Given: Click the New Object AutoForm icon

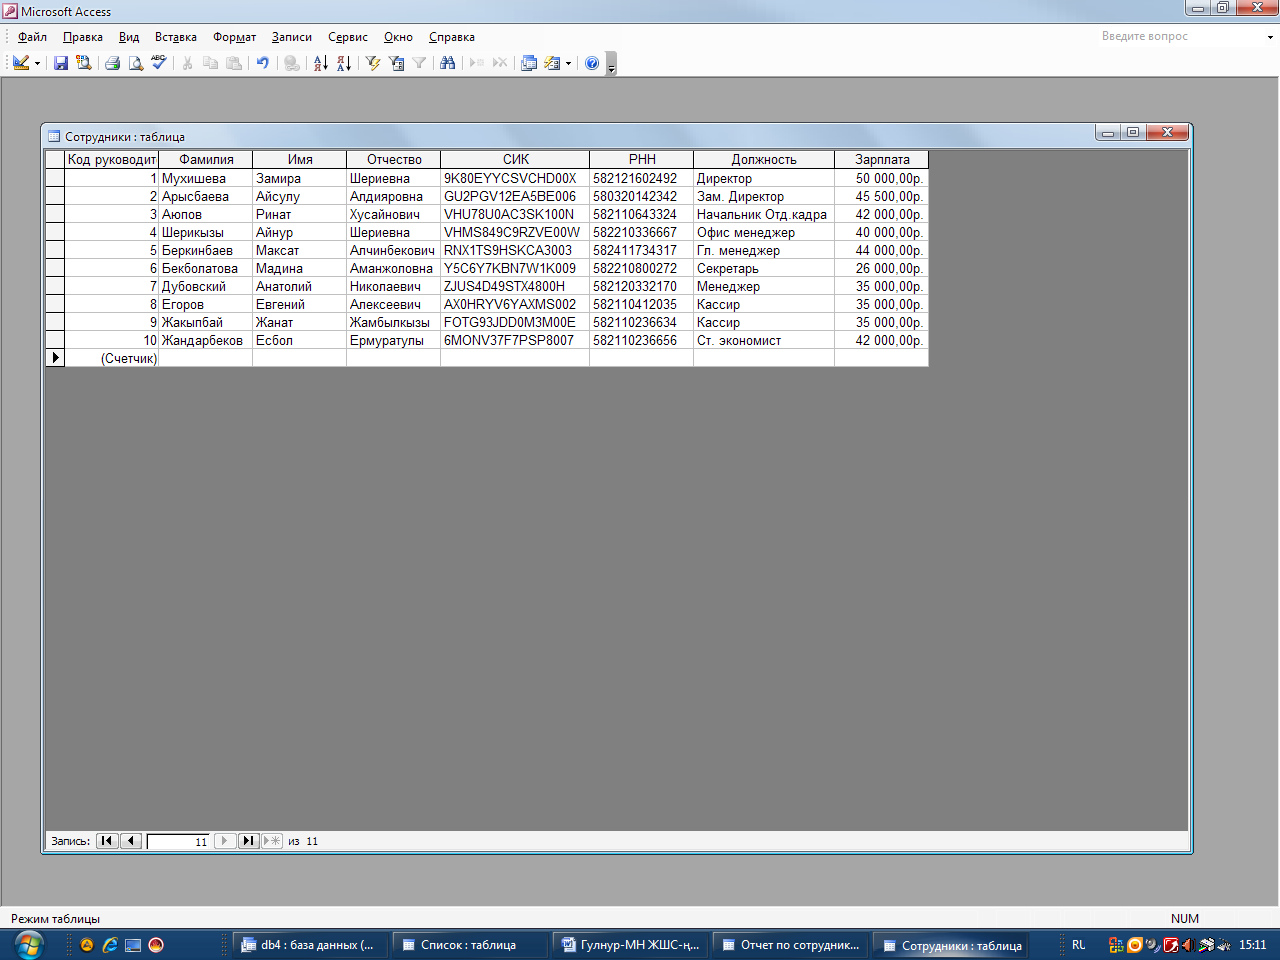Looking at the screenshot, I should 552,63.
